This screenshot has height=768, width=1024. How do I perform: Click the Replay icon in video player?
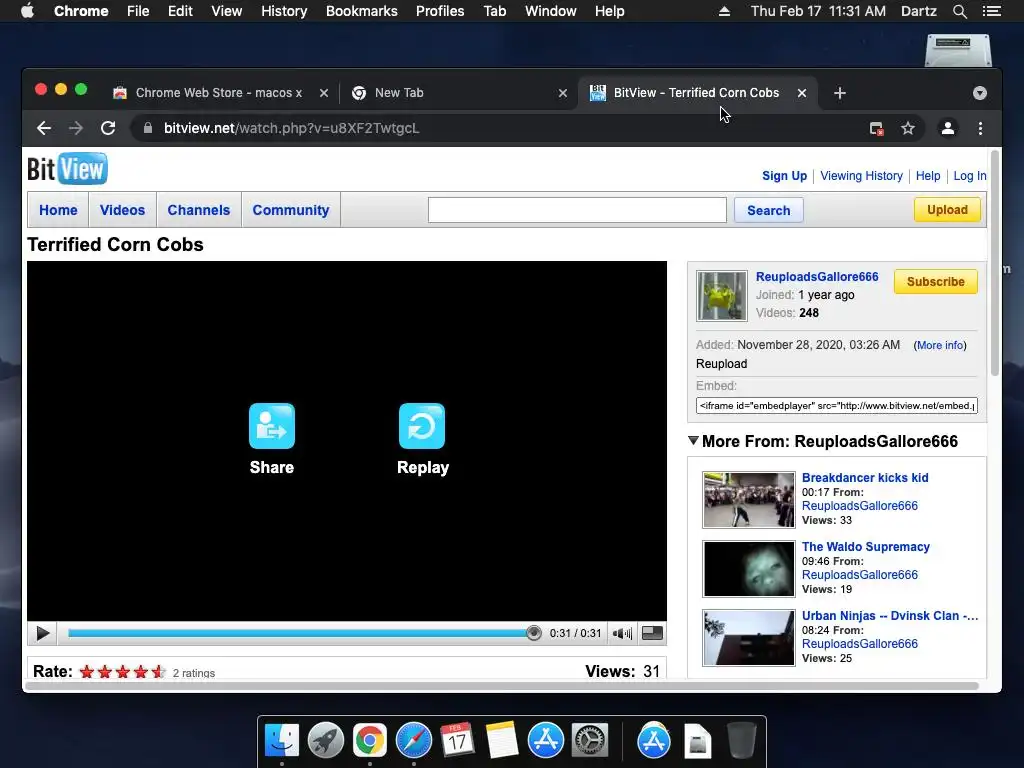coord(422,426)
